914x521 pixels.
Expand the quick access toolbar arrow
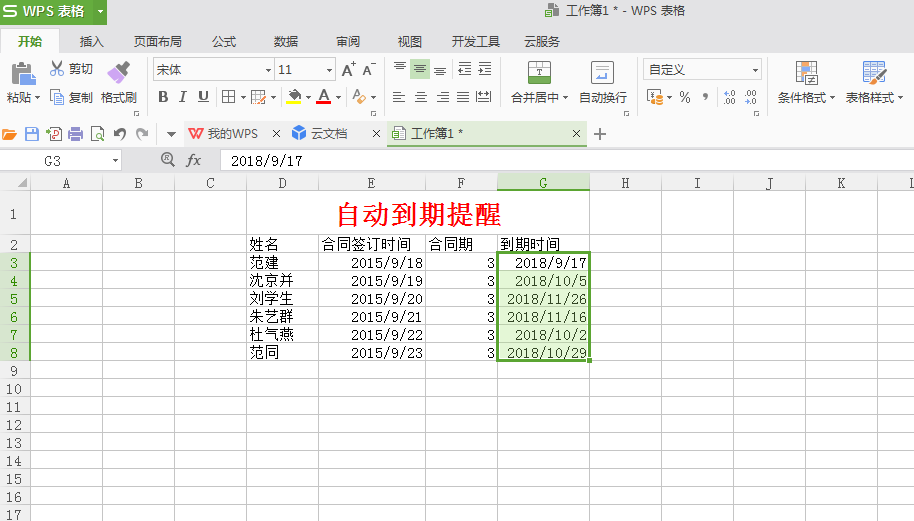[171, 135]
